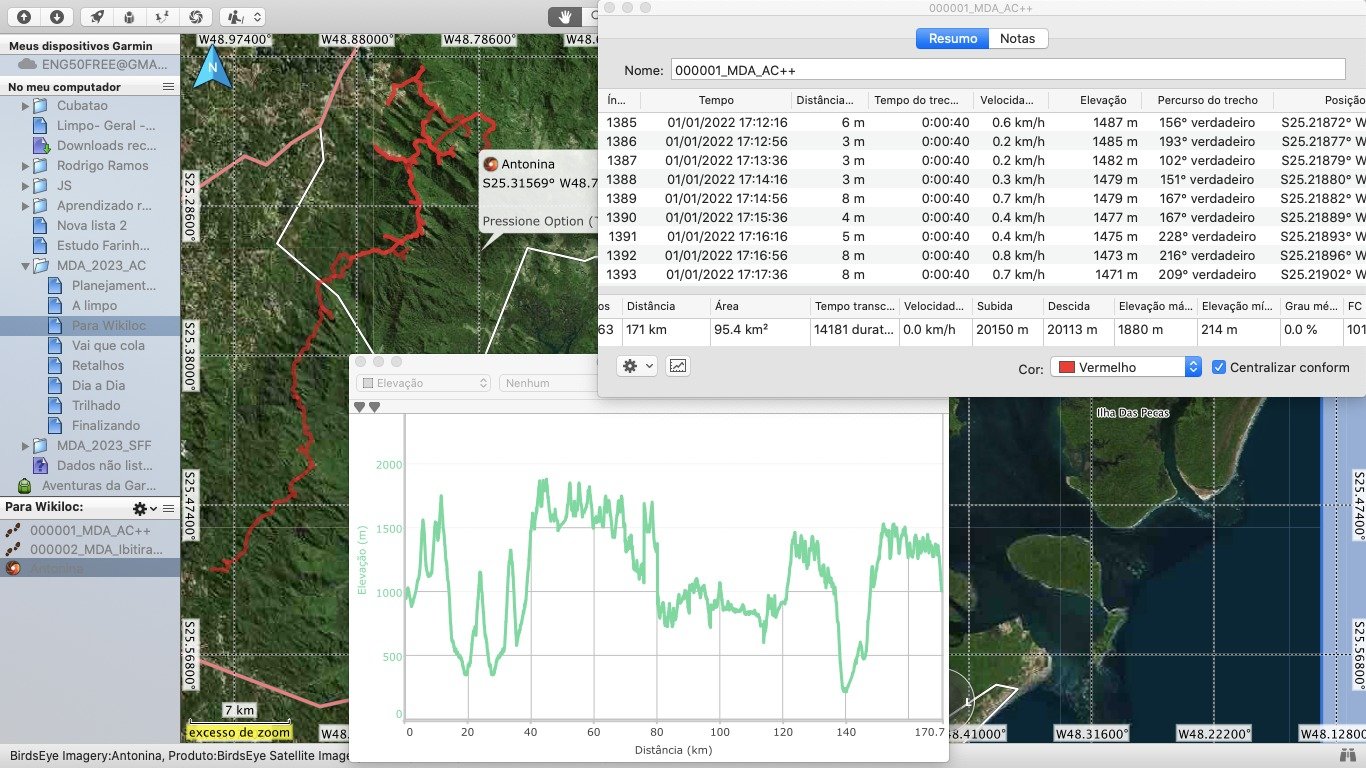Click the blue north arrow compass on map
This screenshot has height=768, width=1366.
coord(210,69)
